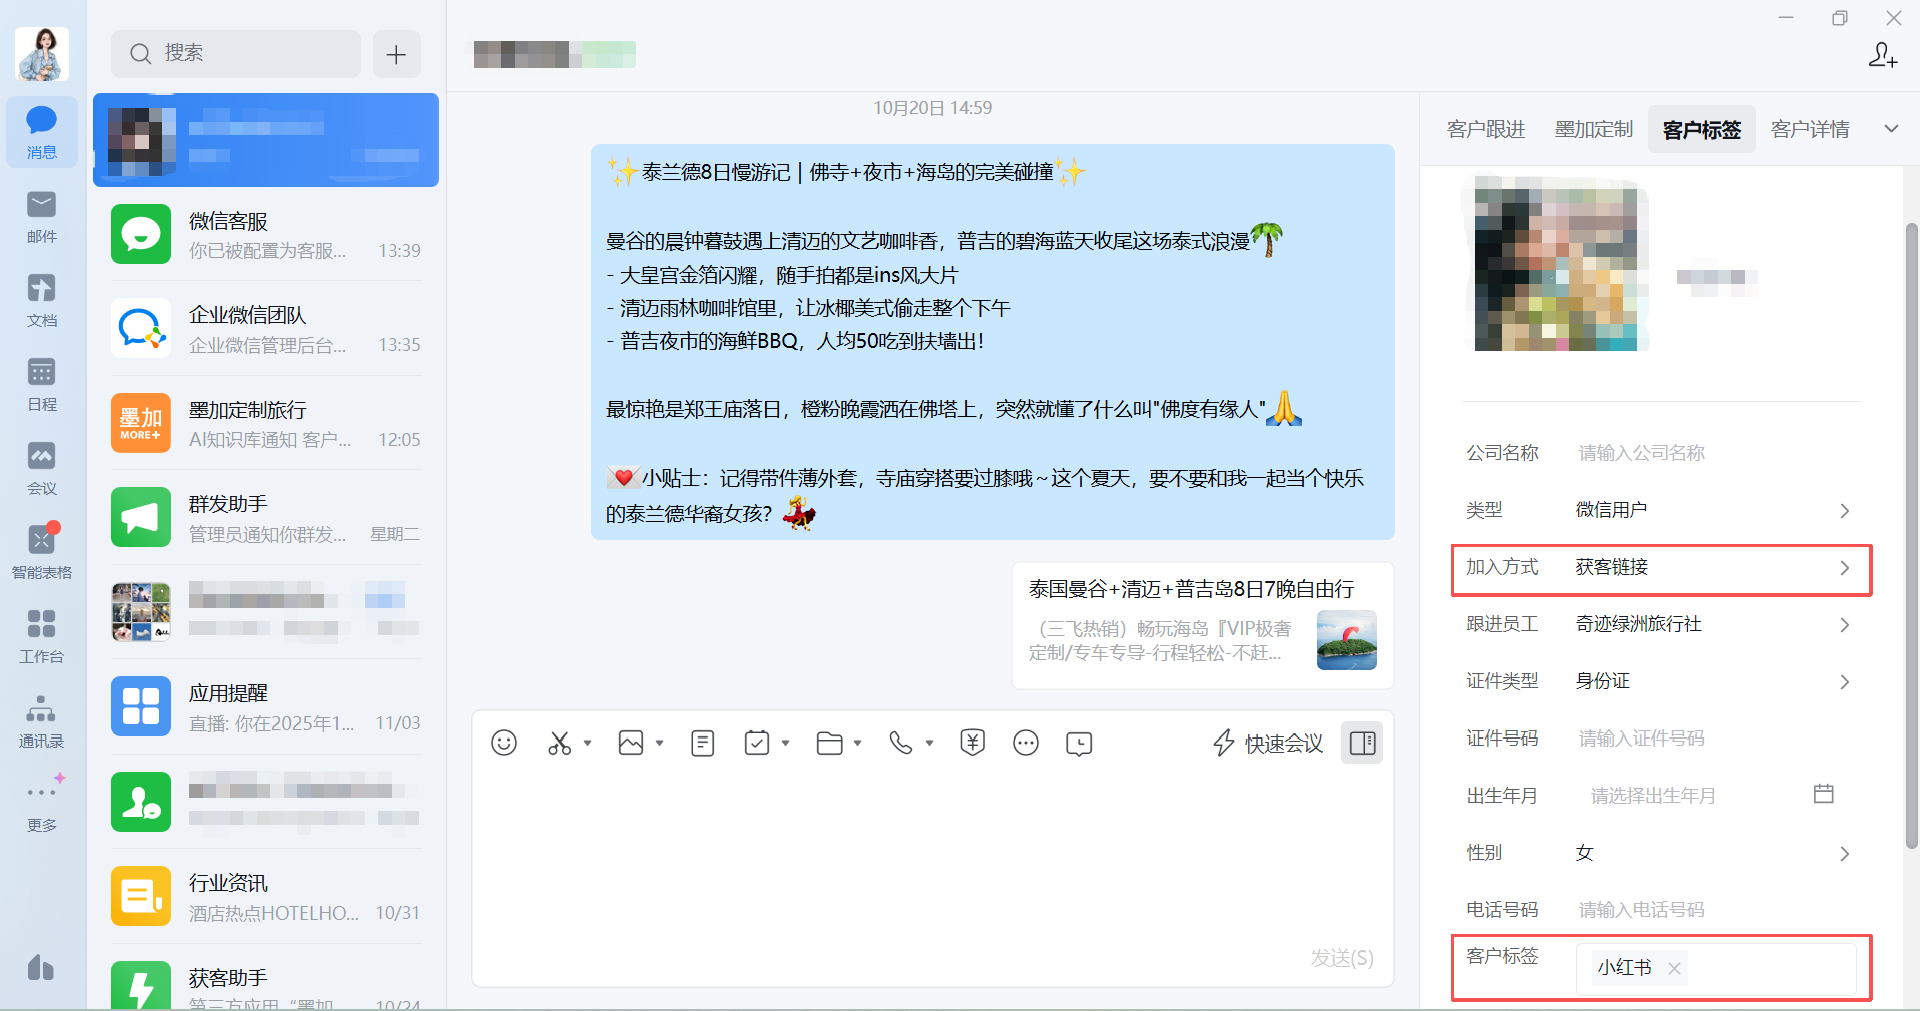Open the 邮件 mail section in sidebar
Image resolution: width=1920 pixels, height=1011 pixels.
tap(42, 217)
